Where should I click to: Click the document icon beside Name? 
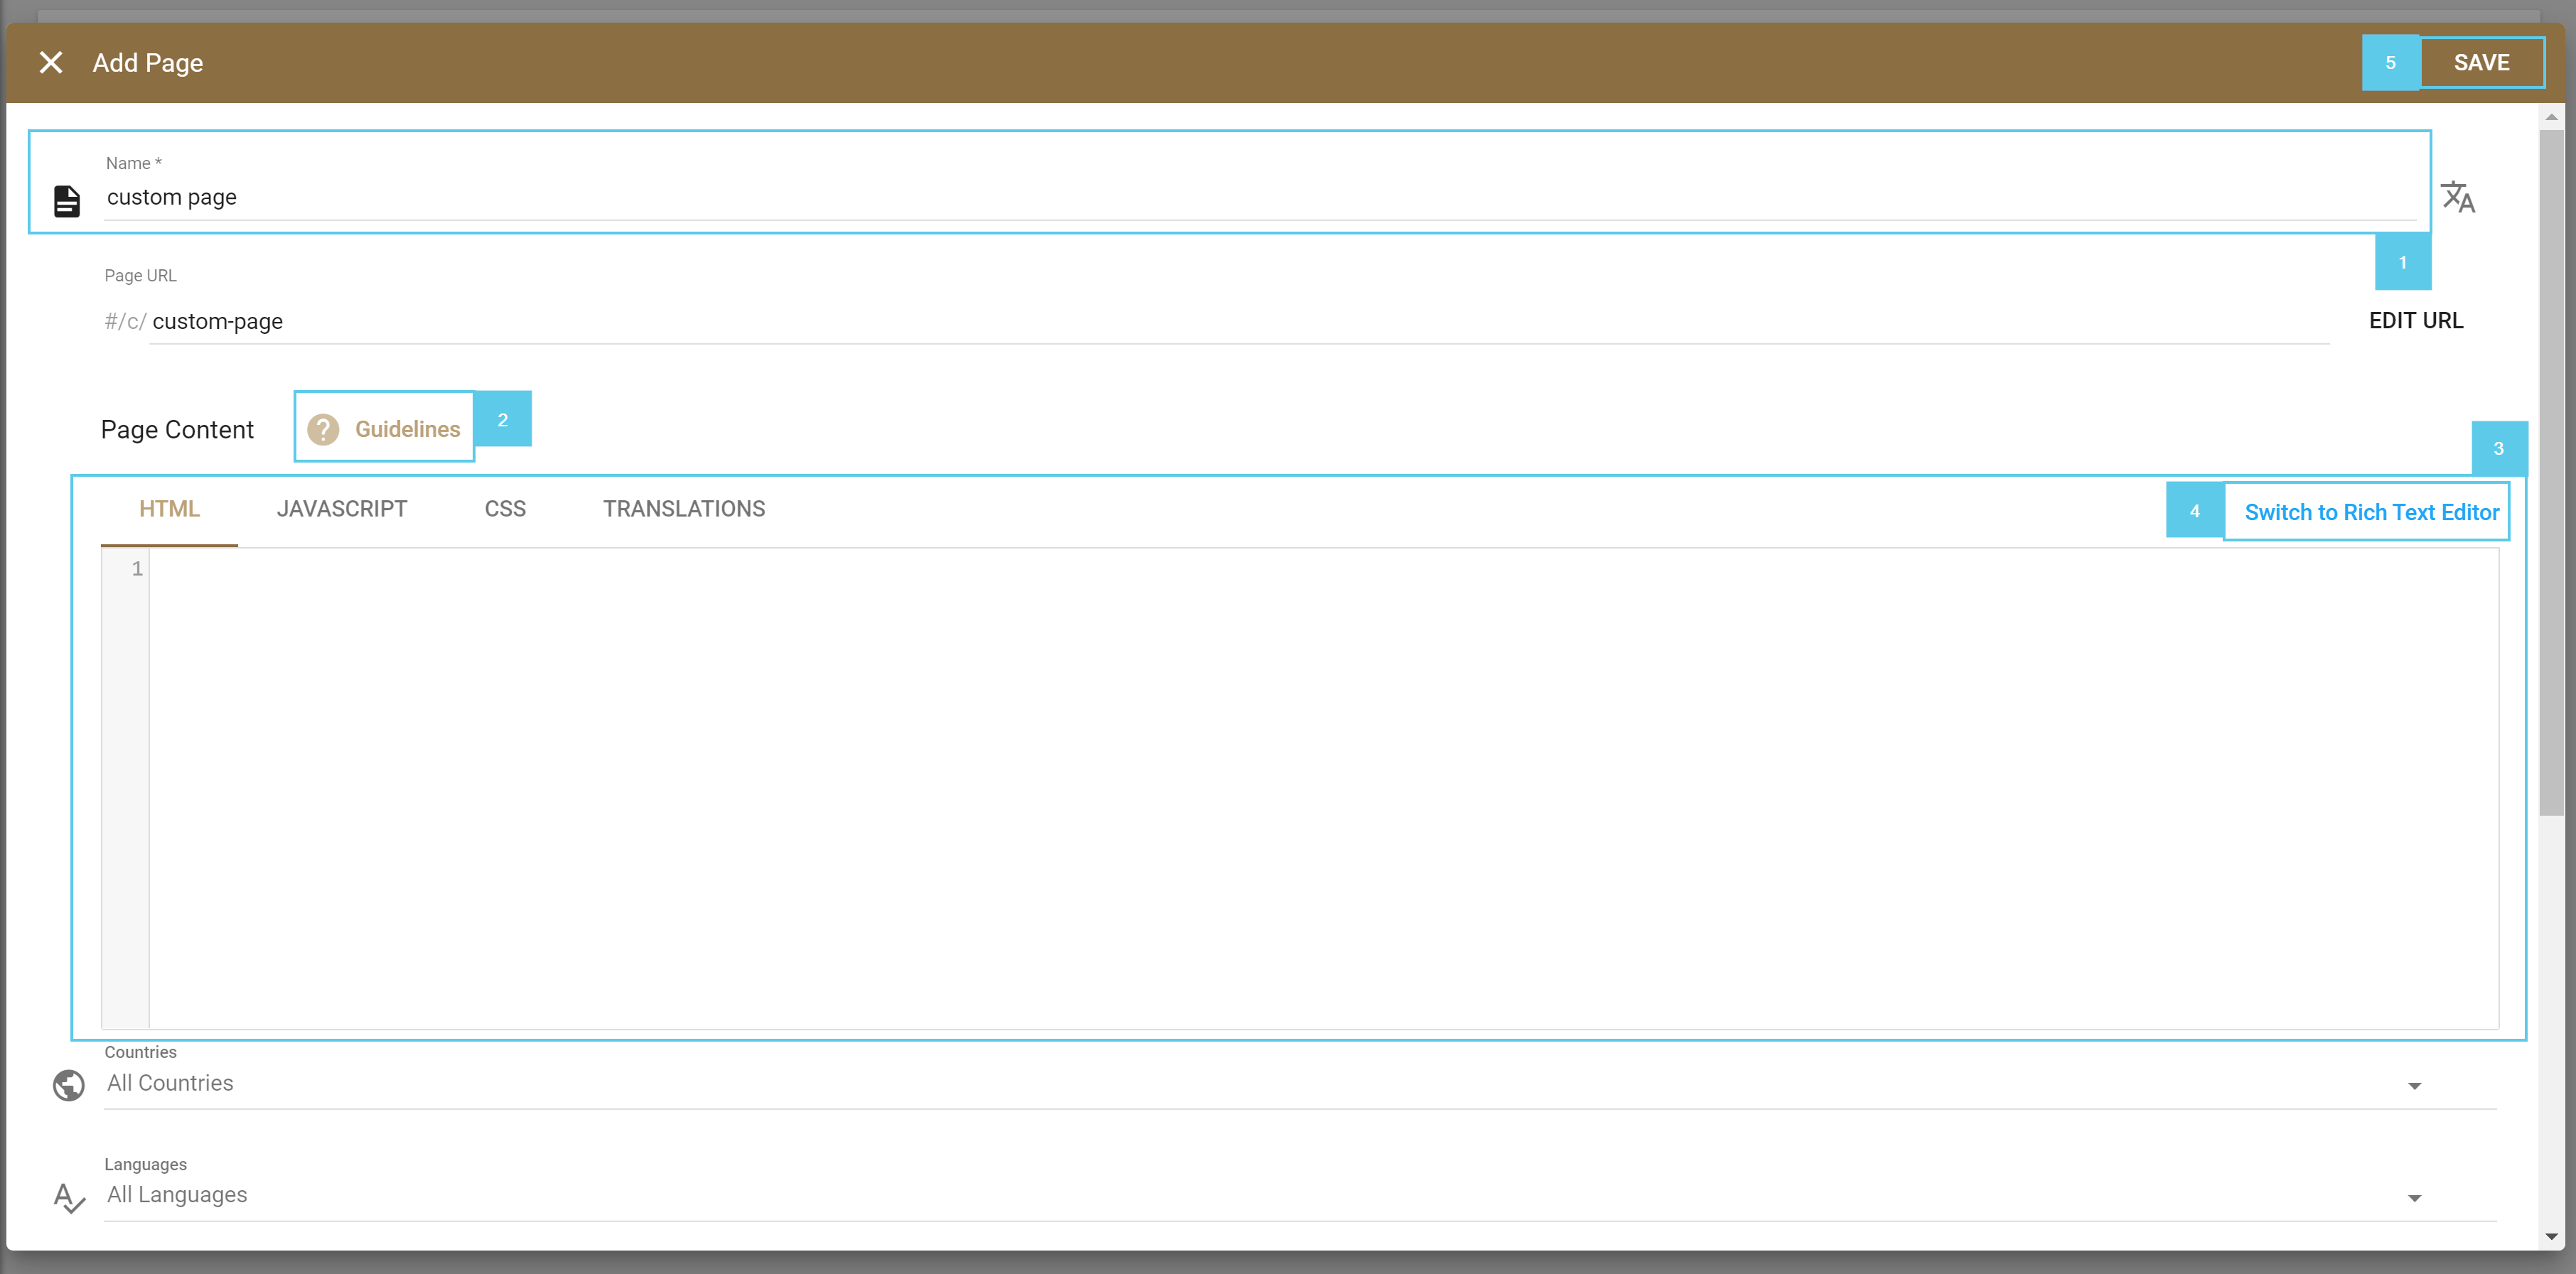pyautogui.click(x=67, y=201)
